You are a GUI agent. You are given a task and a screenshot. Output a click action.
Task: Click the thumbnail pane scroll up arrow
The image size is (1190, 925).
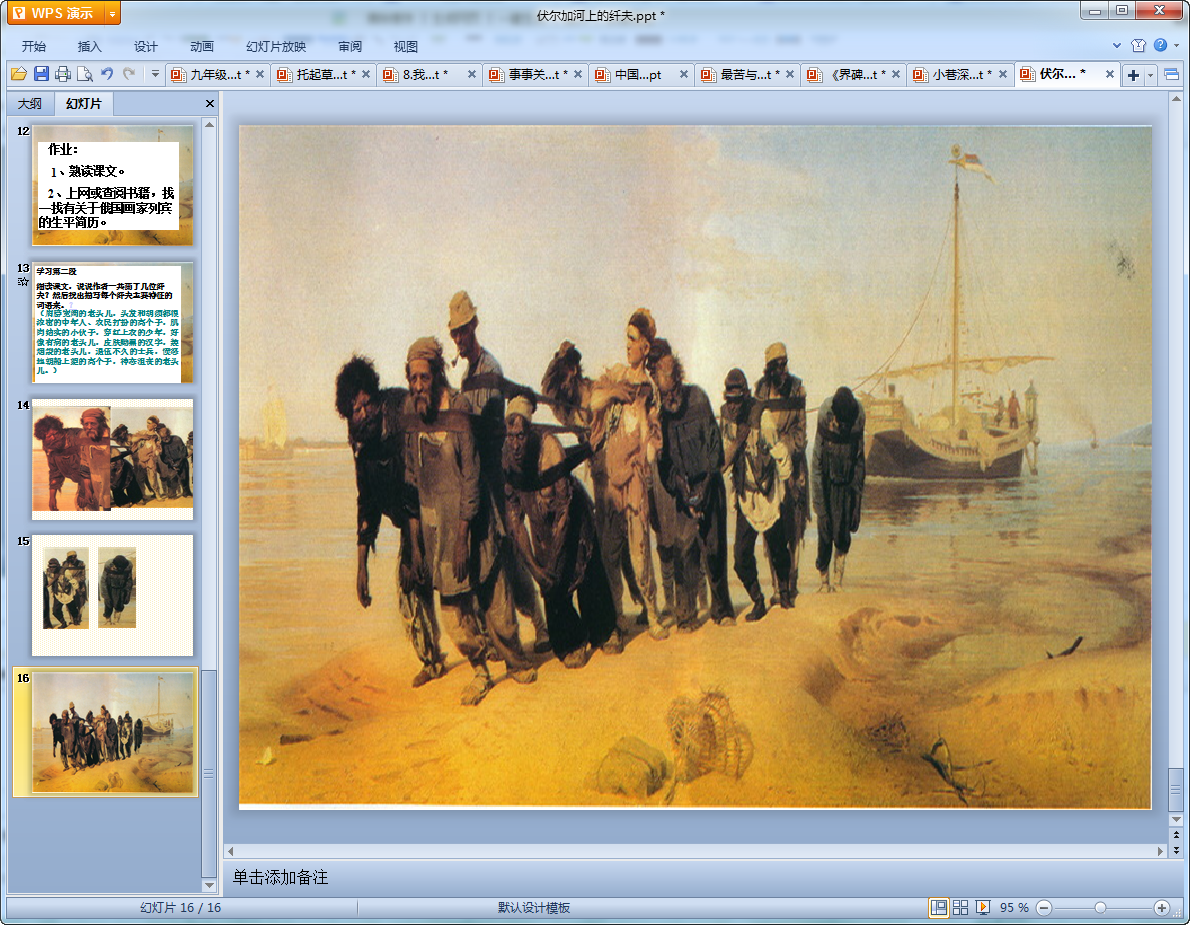point(209,124)
